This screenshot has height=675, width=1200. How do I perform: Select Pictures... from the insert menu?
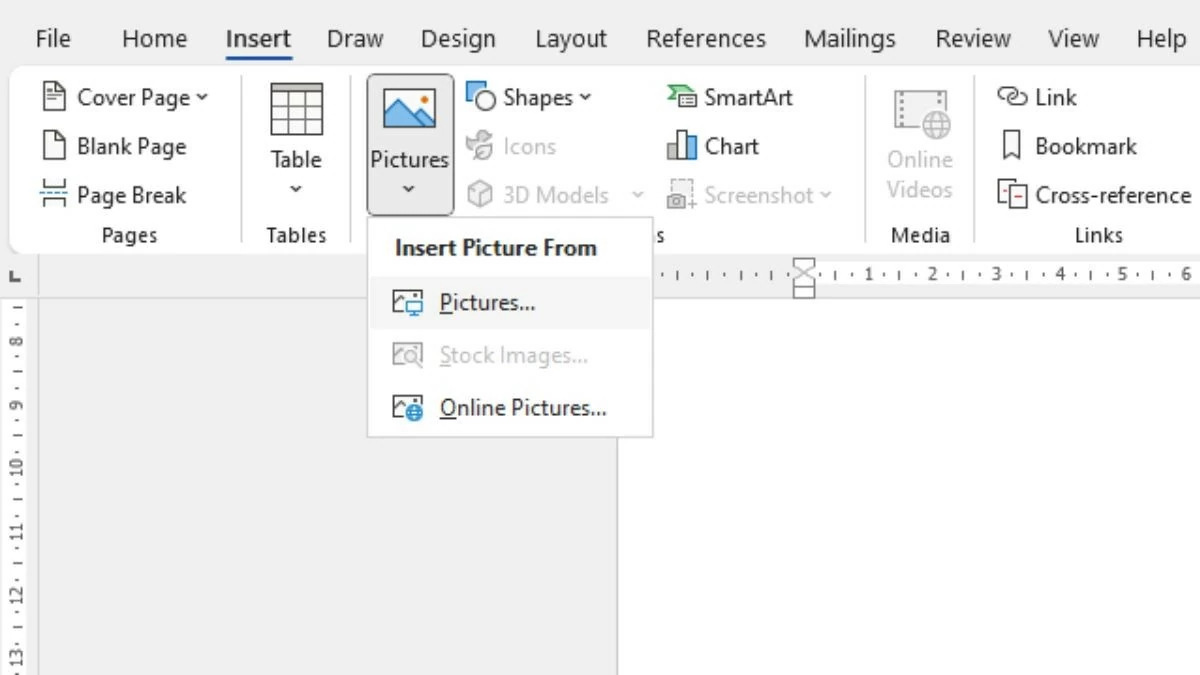click(x=487, y=302)
